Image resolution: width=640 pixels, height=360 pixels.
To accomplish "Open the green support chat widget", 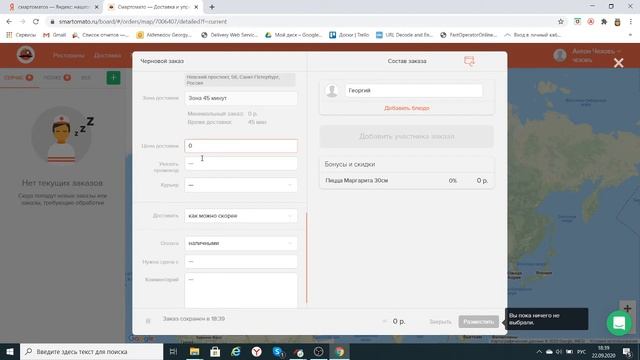I will pyautogui.click(x=619, y=323).
